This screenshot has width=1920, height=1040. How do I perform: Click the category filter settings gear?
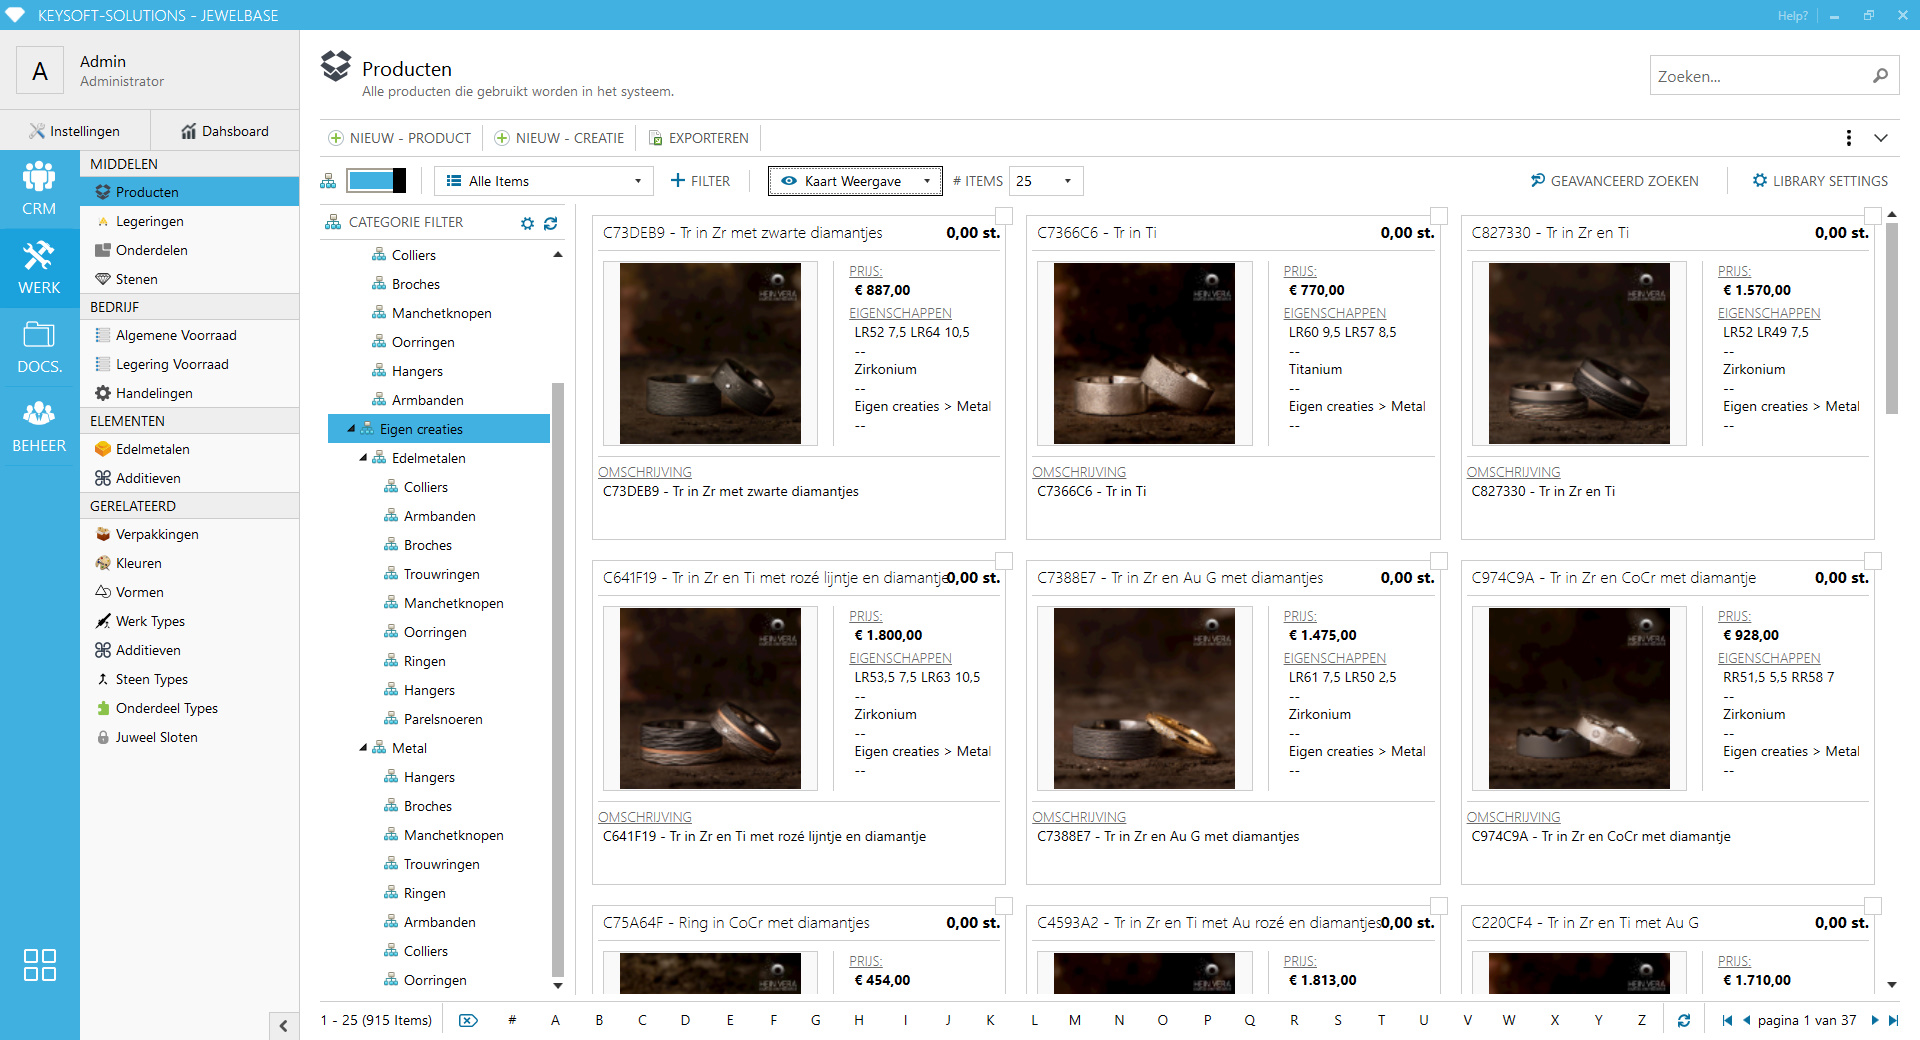(x=527, y=223)
